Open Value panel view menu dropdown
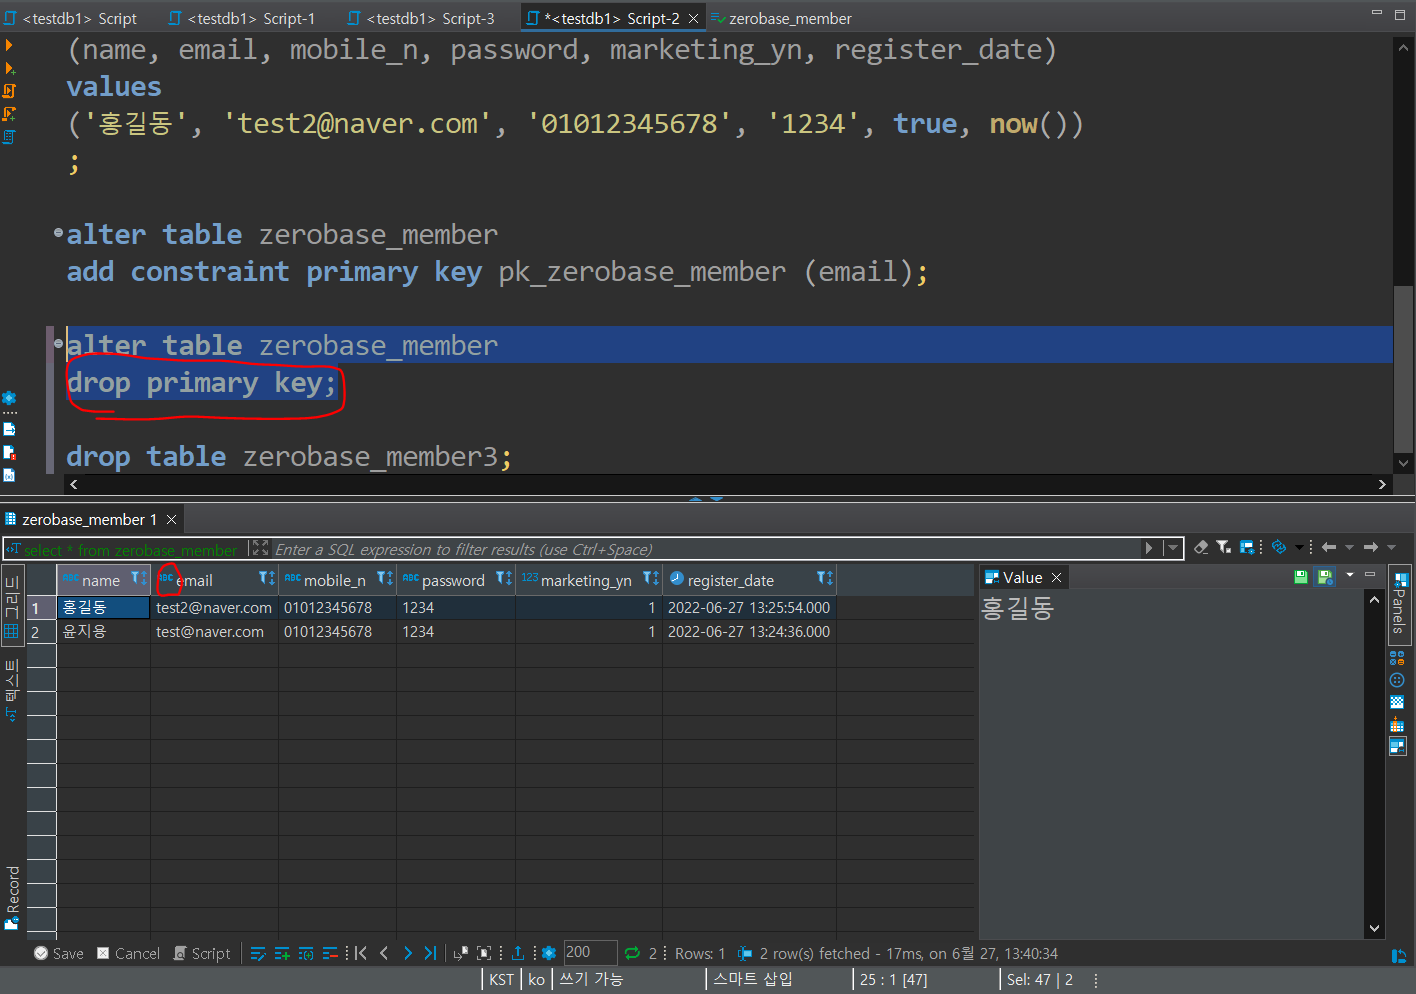Image resolution: width=1416 pixels, height=994 pixels. coord(1350,575)
